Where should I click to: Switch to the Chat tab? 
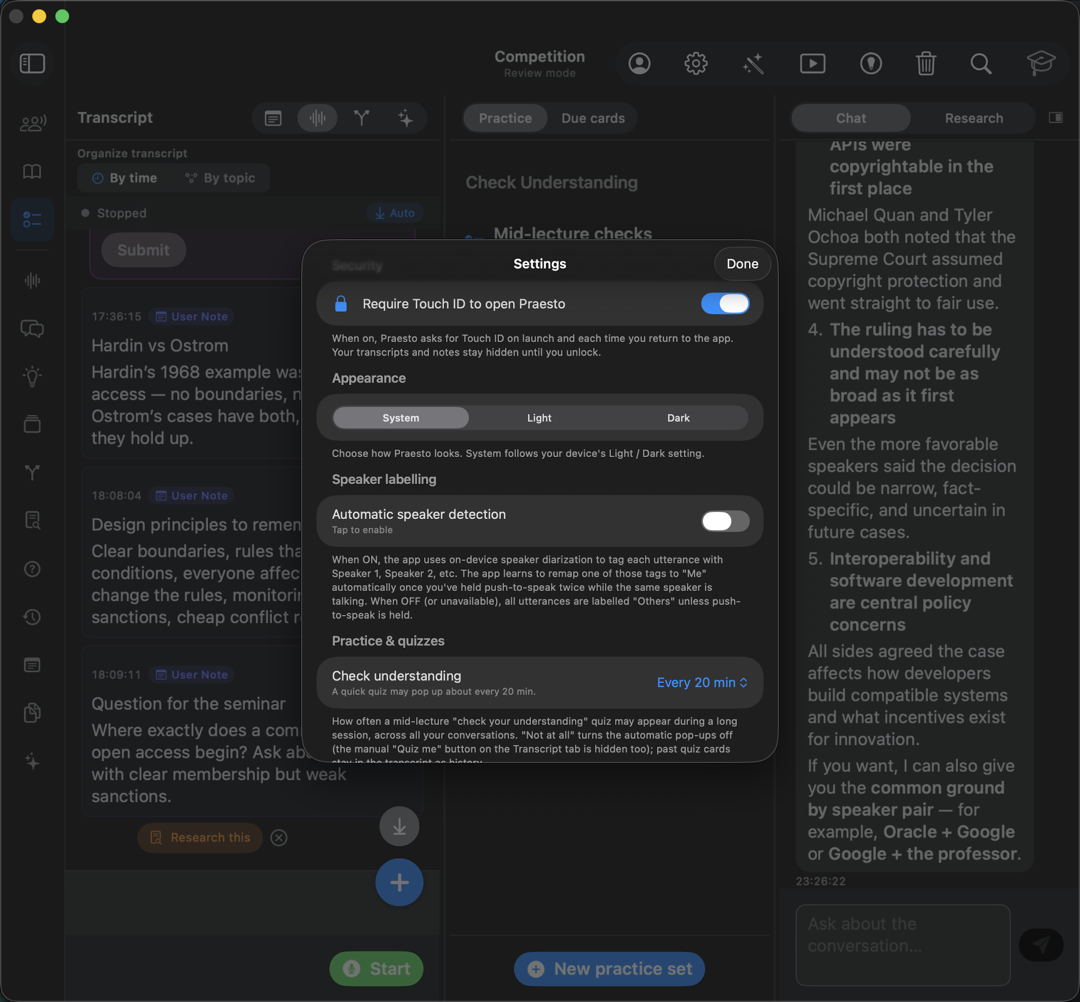point(851,118)
